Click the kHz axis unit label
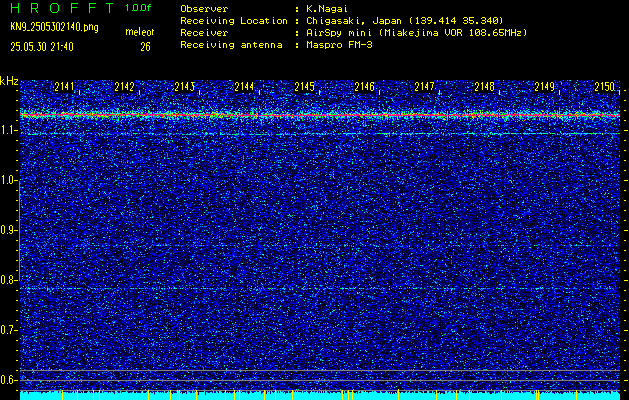Image resolution: width=629 pixels, height=400 pixels. click(9, 81)
